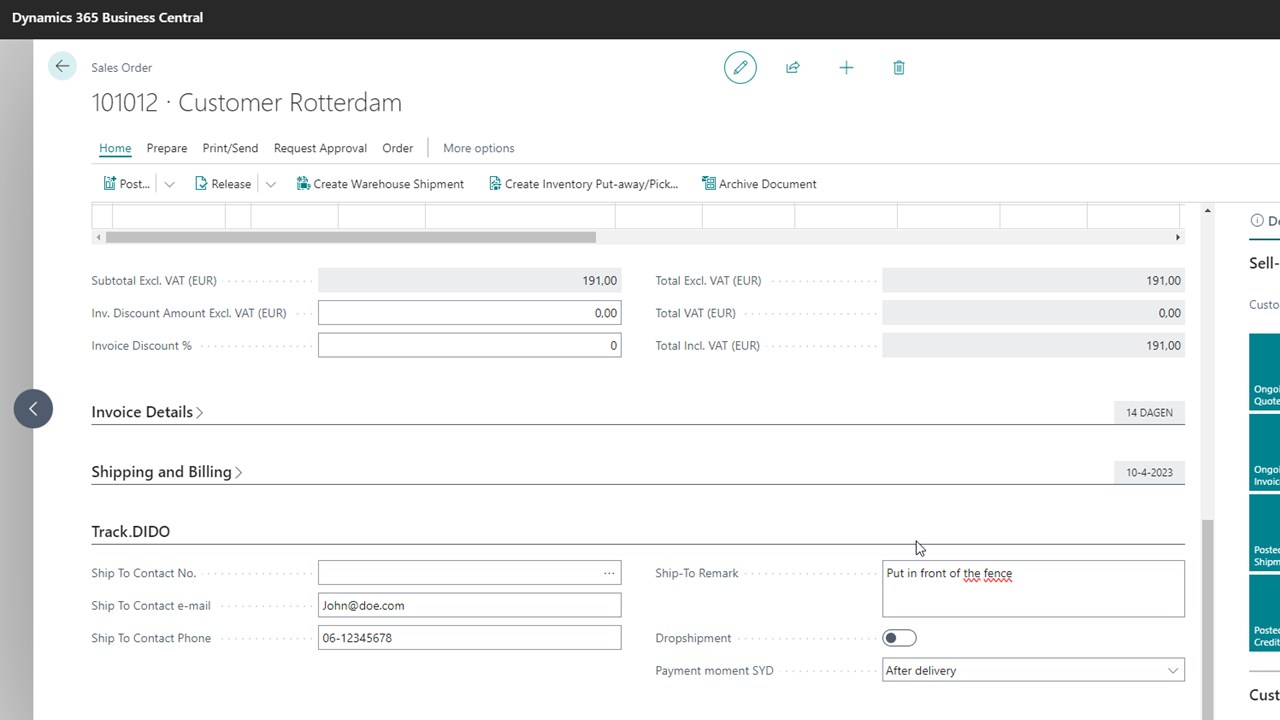Click the Posted Shipments tile
Image resolution: width=1280 pixels, height=720 pixels.
click(1264, 532)
